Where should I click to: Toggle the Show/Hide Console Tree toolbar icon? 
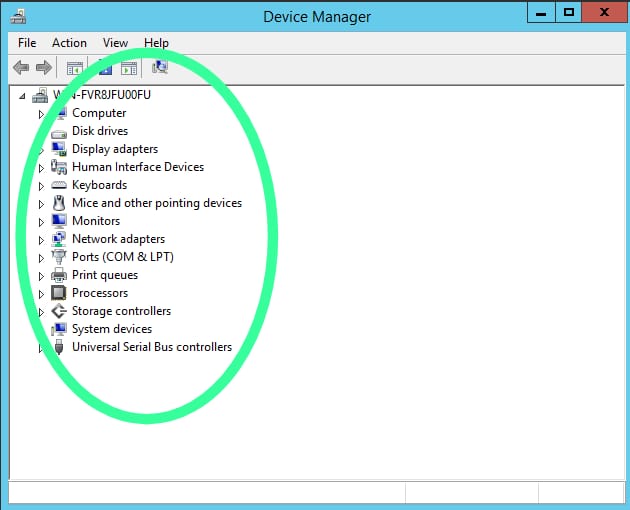74,68
